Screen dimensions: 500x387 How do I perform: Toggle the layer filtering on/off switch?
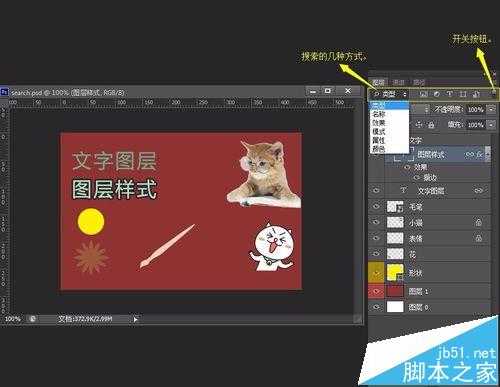point(493,94)
